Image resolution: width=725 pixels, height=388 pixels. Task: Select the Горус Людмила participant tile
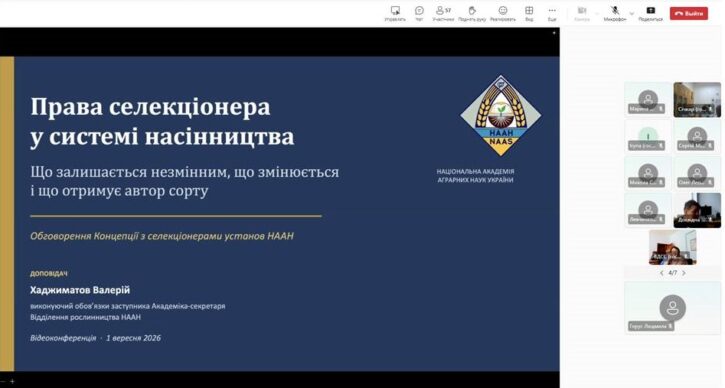[672, 308]
